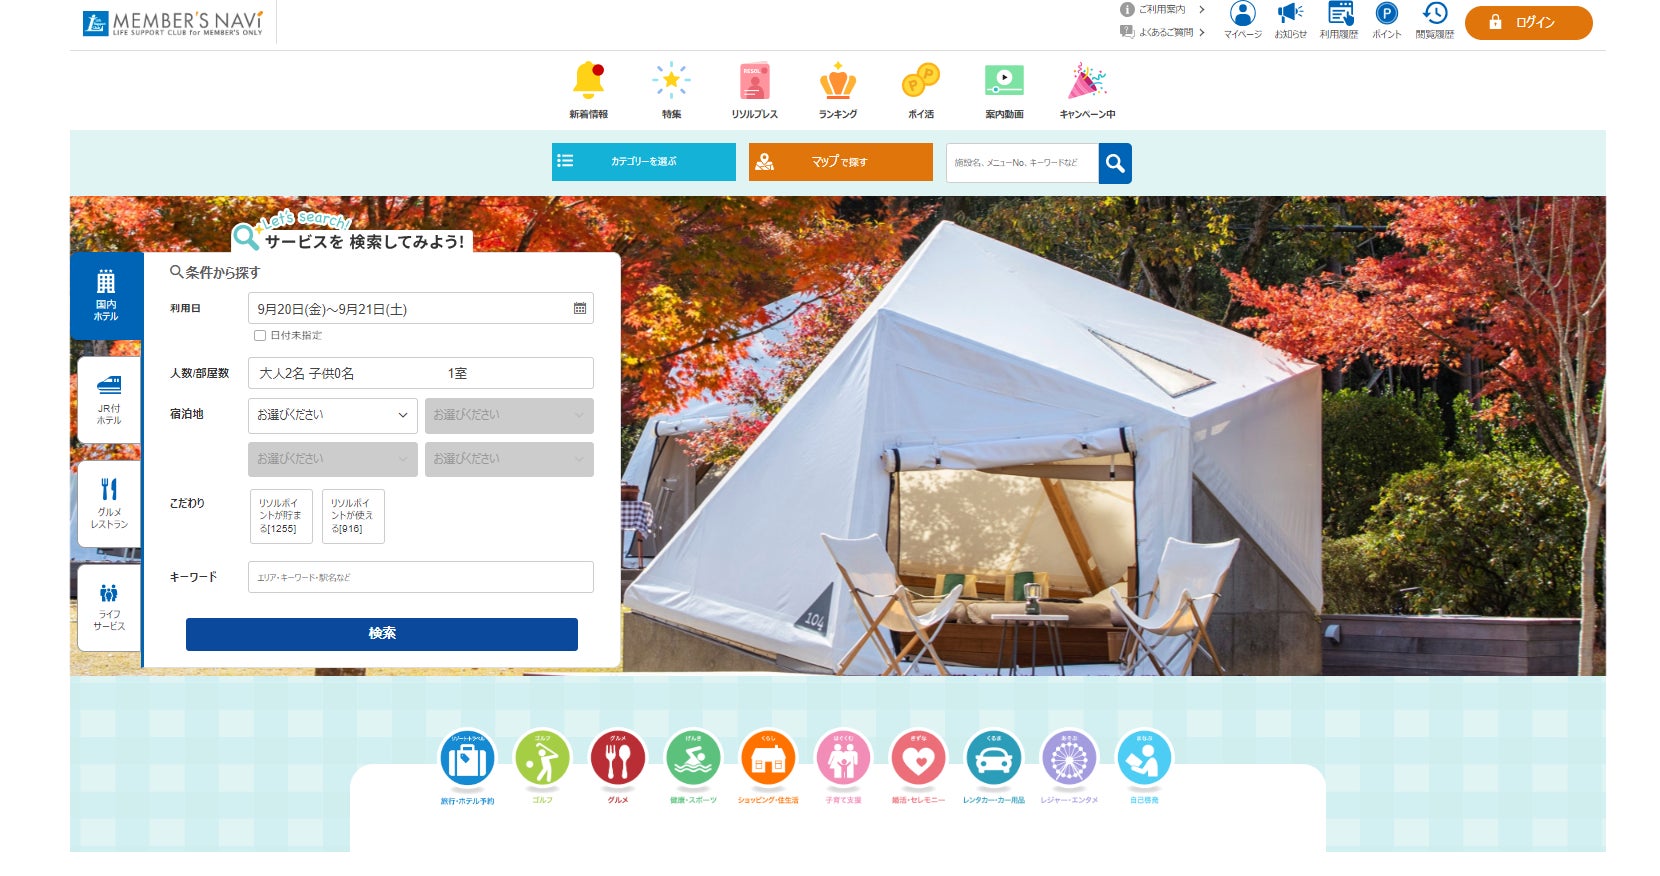Select 自己啓発 reading person icon
This screenshot has width=1660, height=876.
(x=1144, y=760)
